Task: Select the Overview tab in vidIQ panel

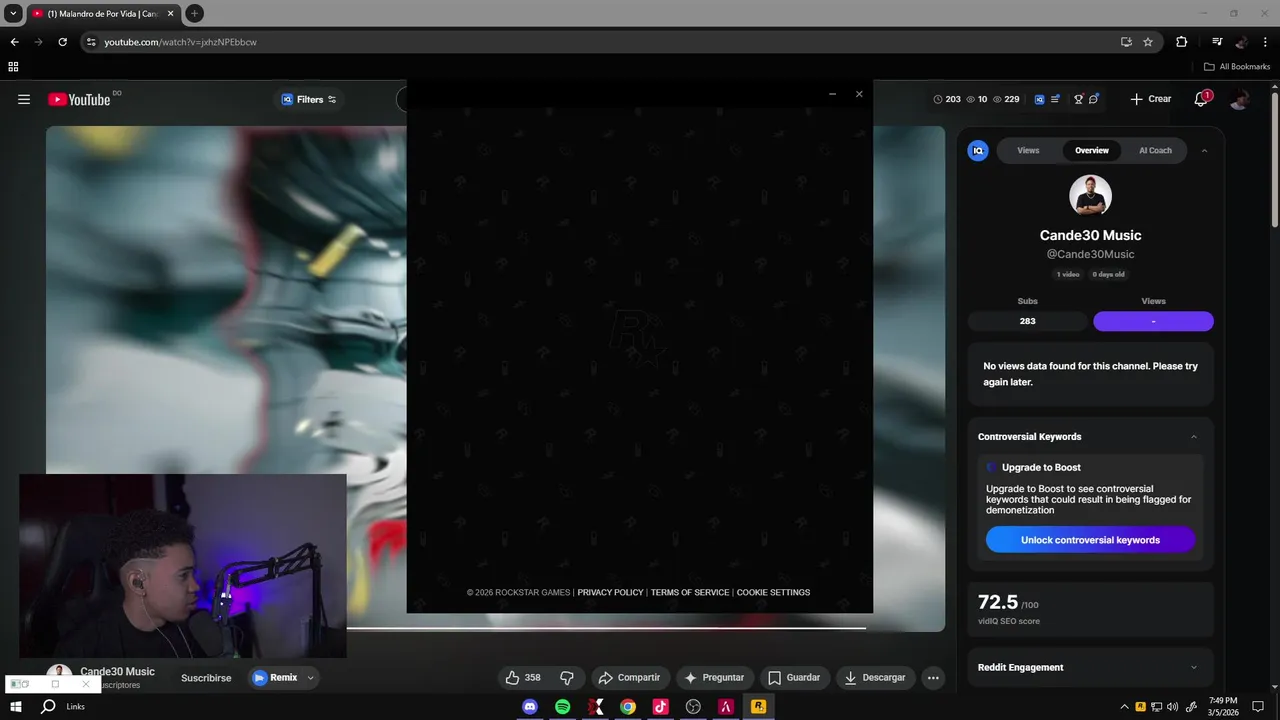Action: click(x=1092, y=150)
